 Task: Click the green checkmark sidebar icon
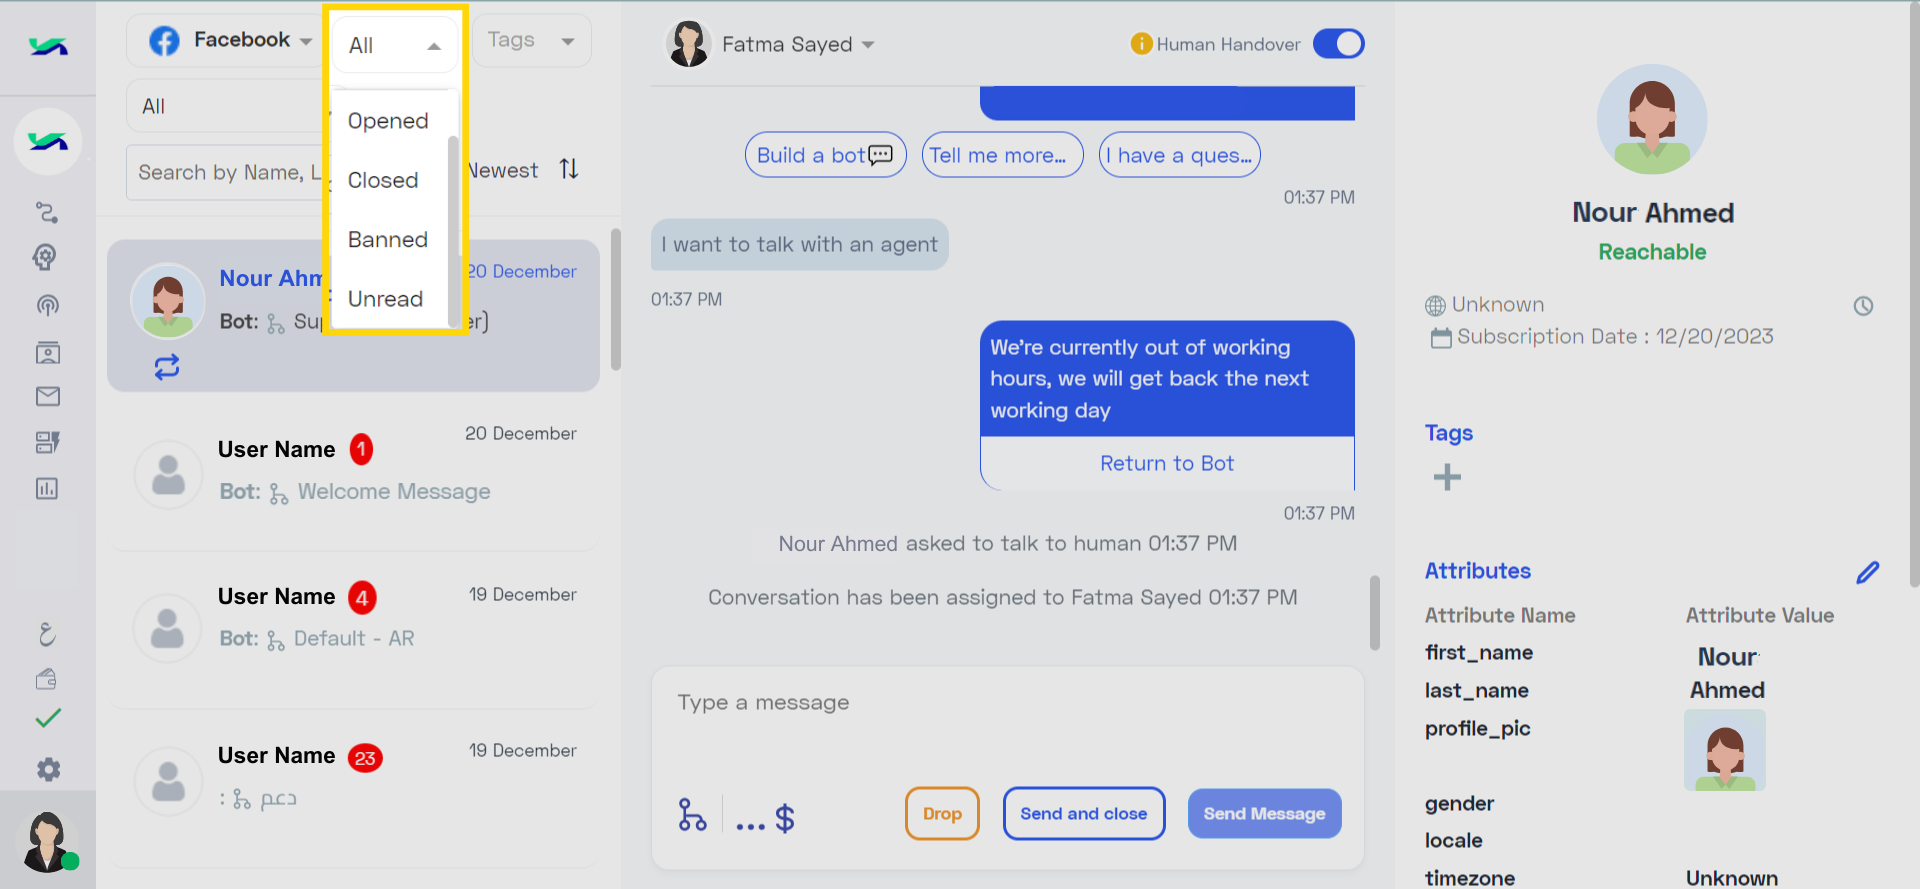48,718
